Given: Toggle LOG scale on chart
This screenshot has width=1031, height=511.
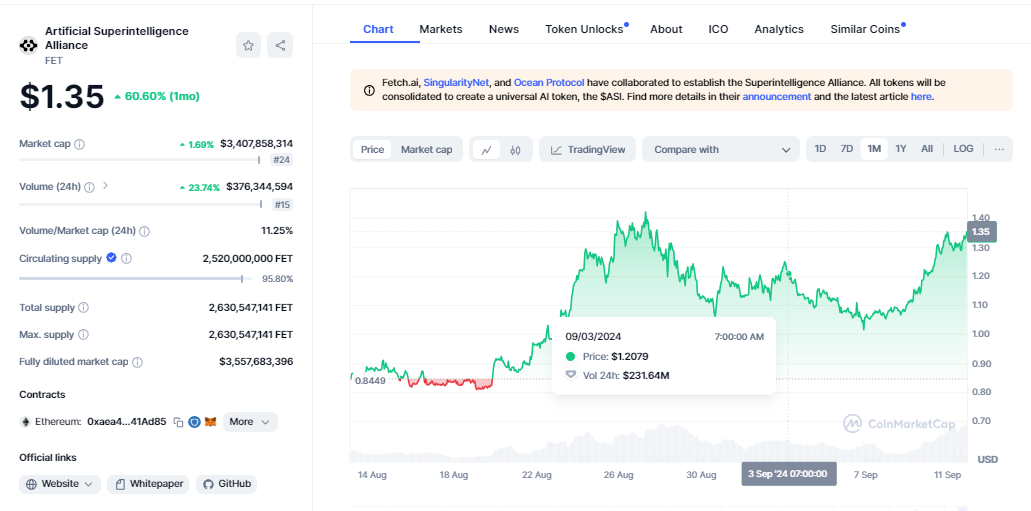Looking at the screenshot, I should tap(963, 149).
